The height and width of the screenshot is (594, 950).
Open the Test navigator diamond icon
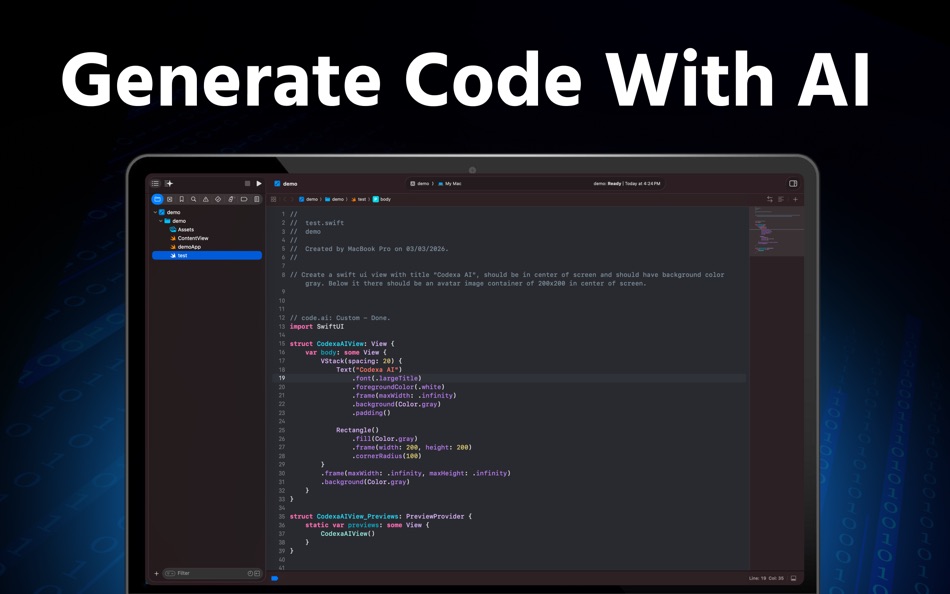pos(216,199)
